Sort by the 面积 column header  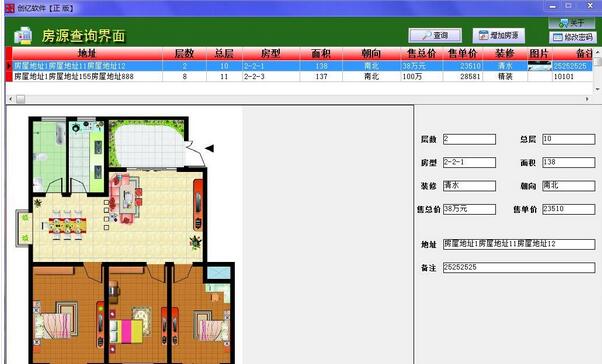321,53
